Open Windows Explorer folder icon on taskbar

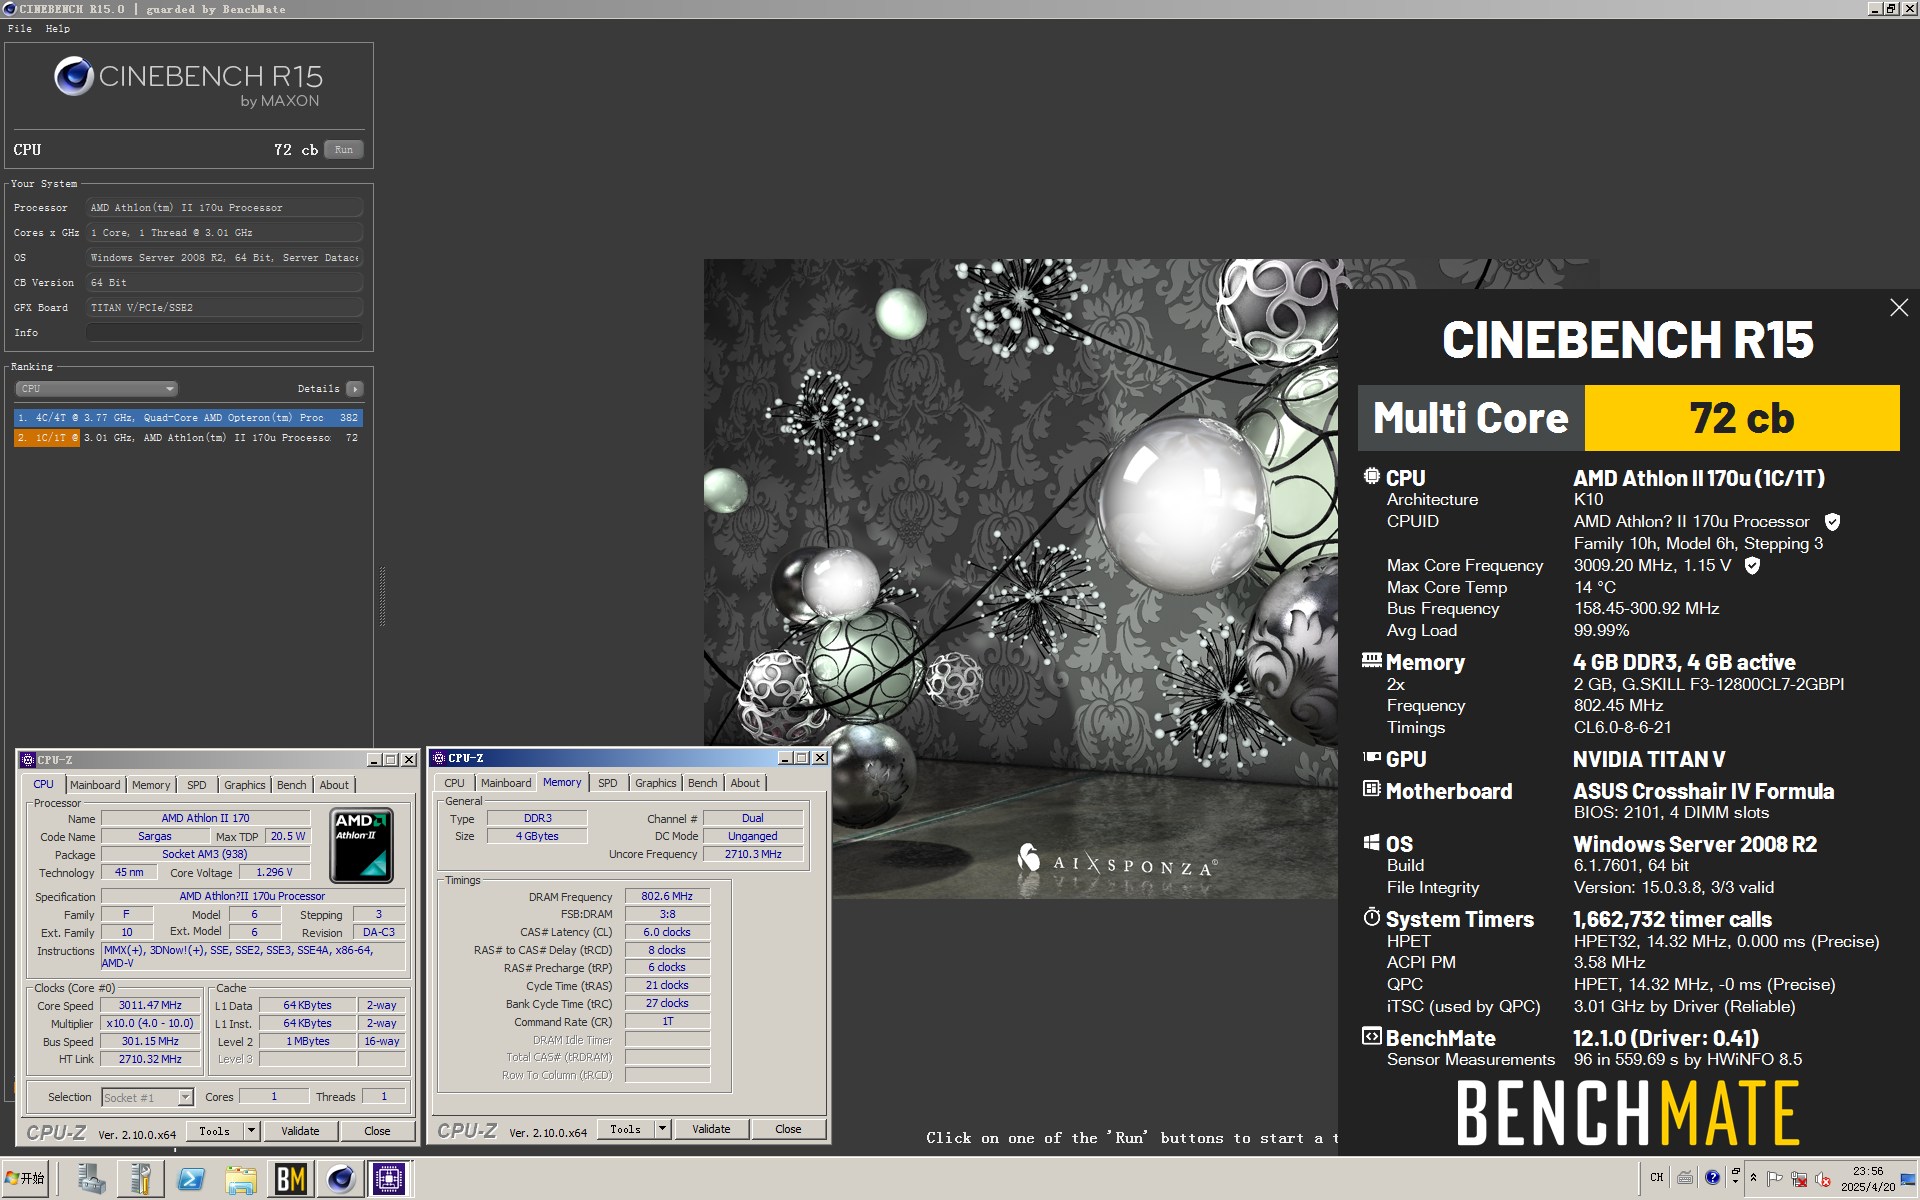tap(241, 1179)
